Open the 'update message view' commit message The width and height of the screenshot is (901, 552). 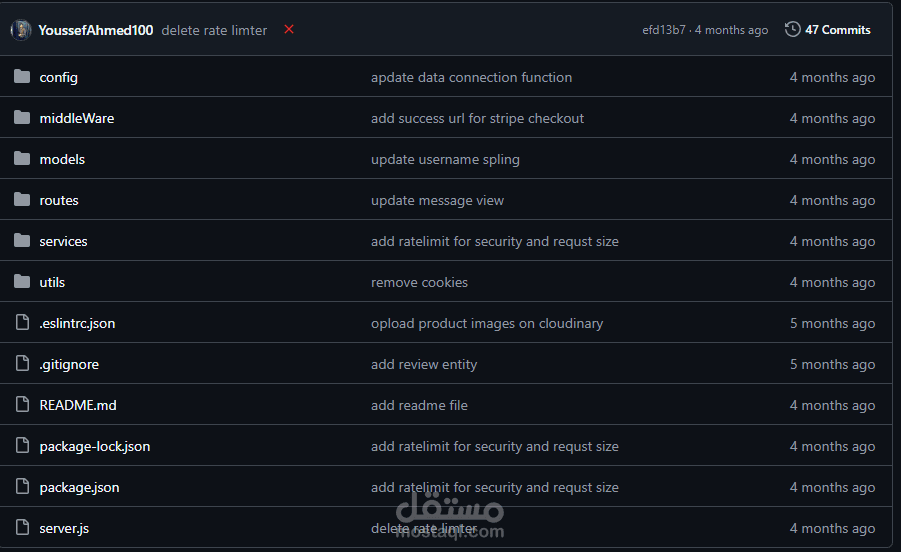(x=437, y=200)
